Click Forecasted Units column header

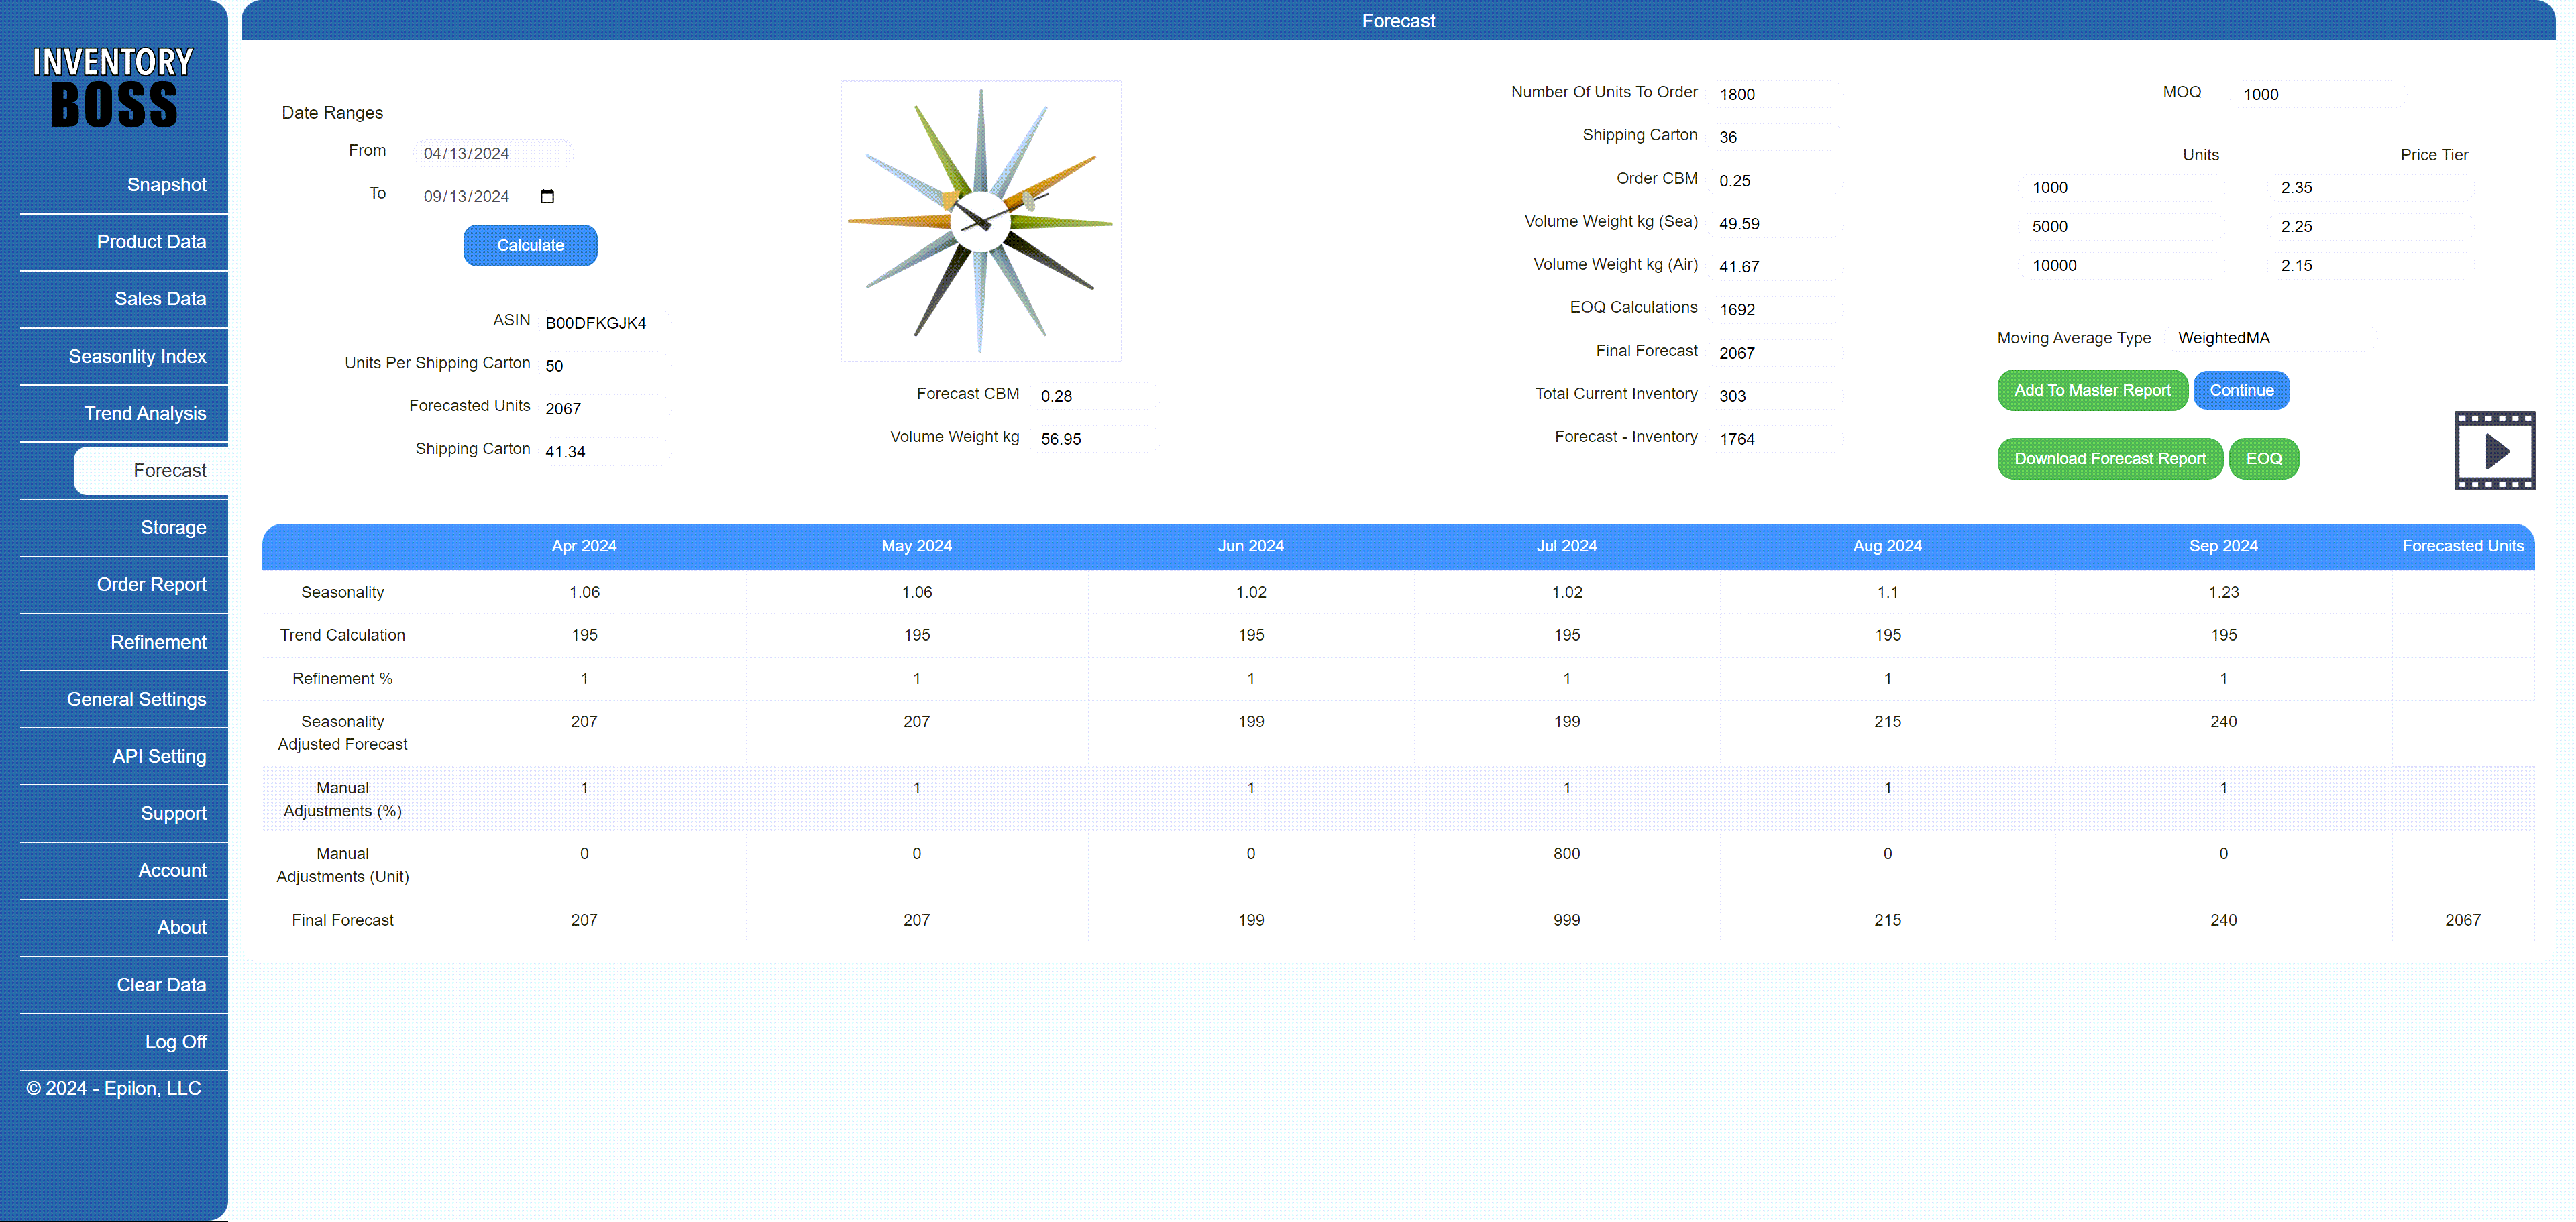pos(2462,546)
